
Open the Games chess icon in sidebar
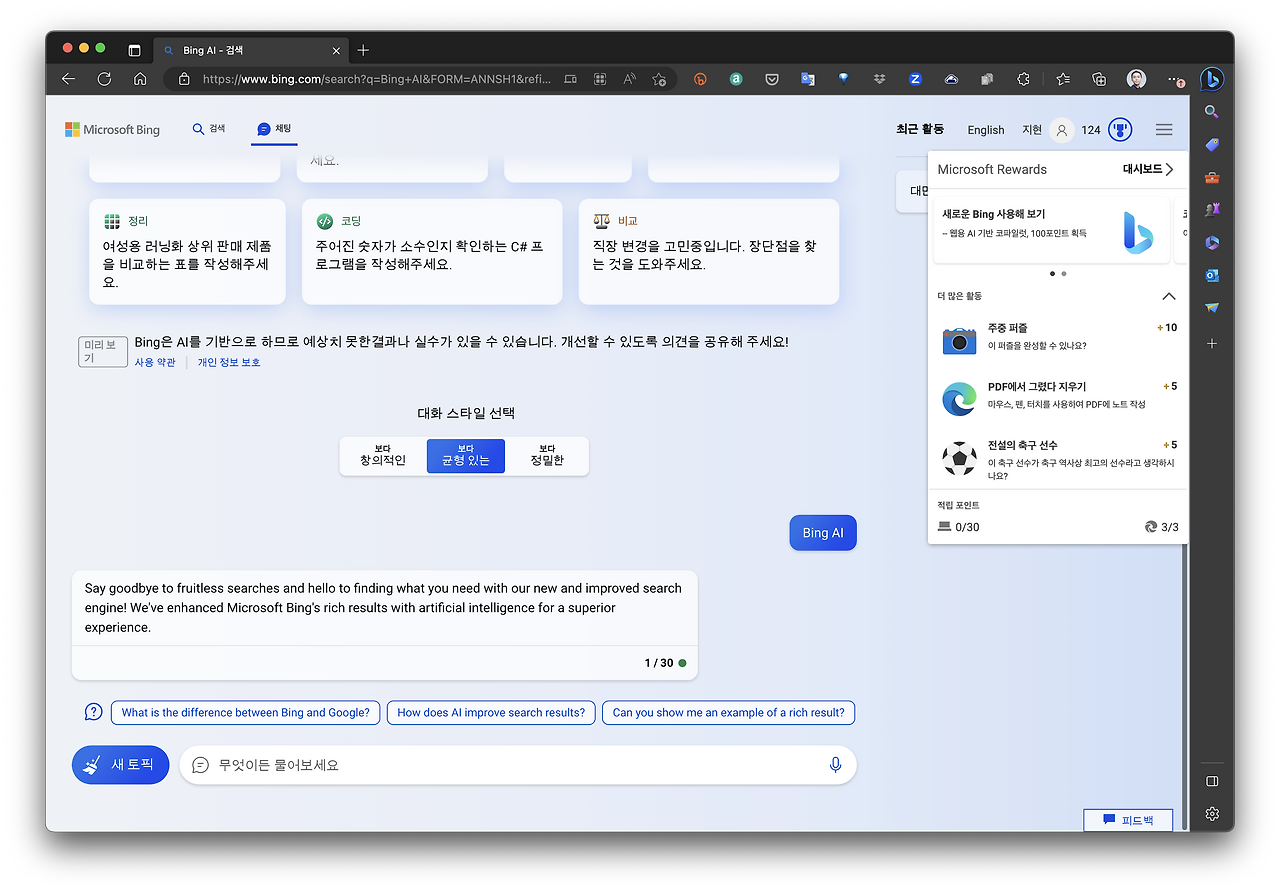point(1212,210)
